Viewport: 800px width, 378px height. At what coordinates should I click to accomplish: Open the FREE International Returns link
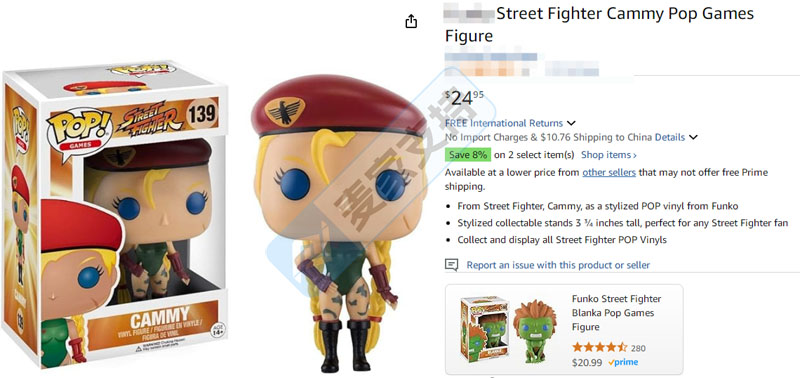click(x=504, y=123)
